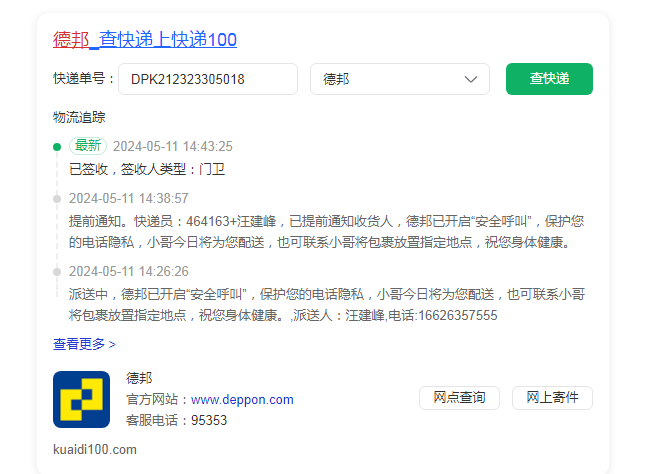This screenshot has height=474, width=648.
Task: Click the 德邦 company name beside logo
Action: (139, 378)
